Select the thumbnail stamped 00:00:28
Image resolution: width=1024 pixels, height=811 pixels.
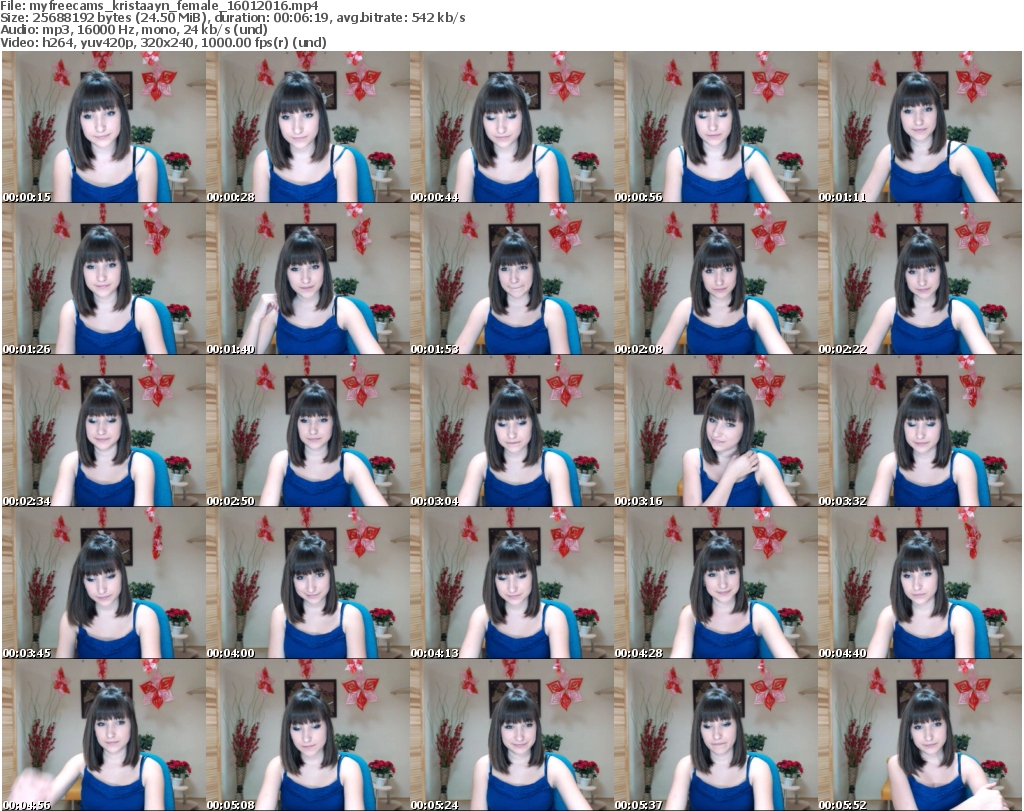coord(308,127)
